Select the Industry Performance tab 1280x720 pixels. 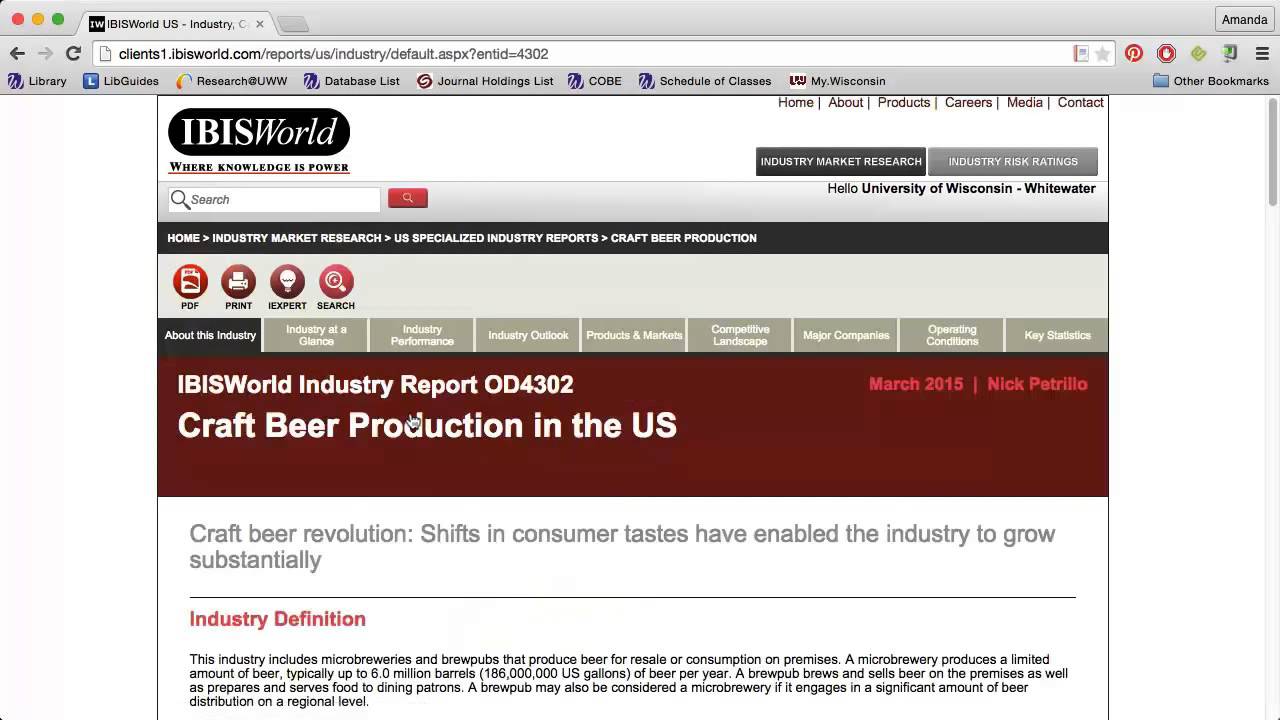pyautogui.click(x=422, y=335)
